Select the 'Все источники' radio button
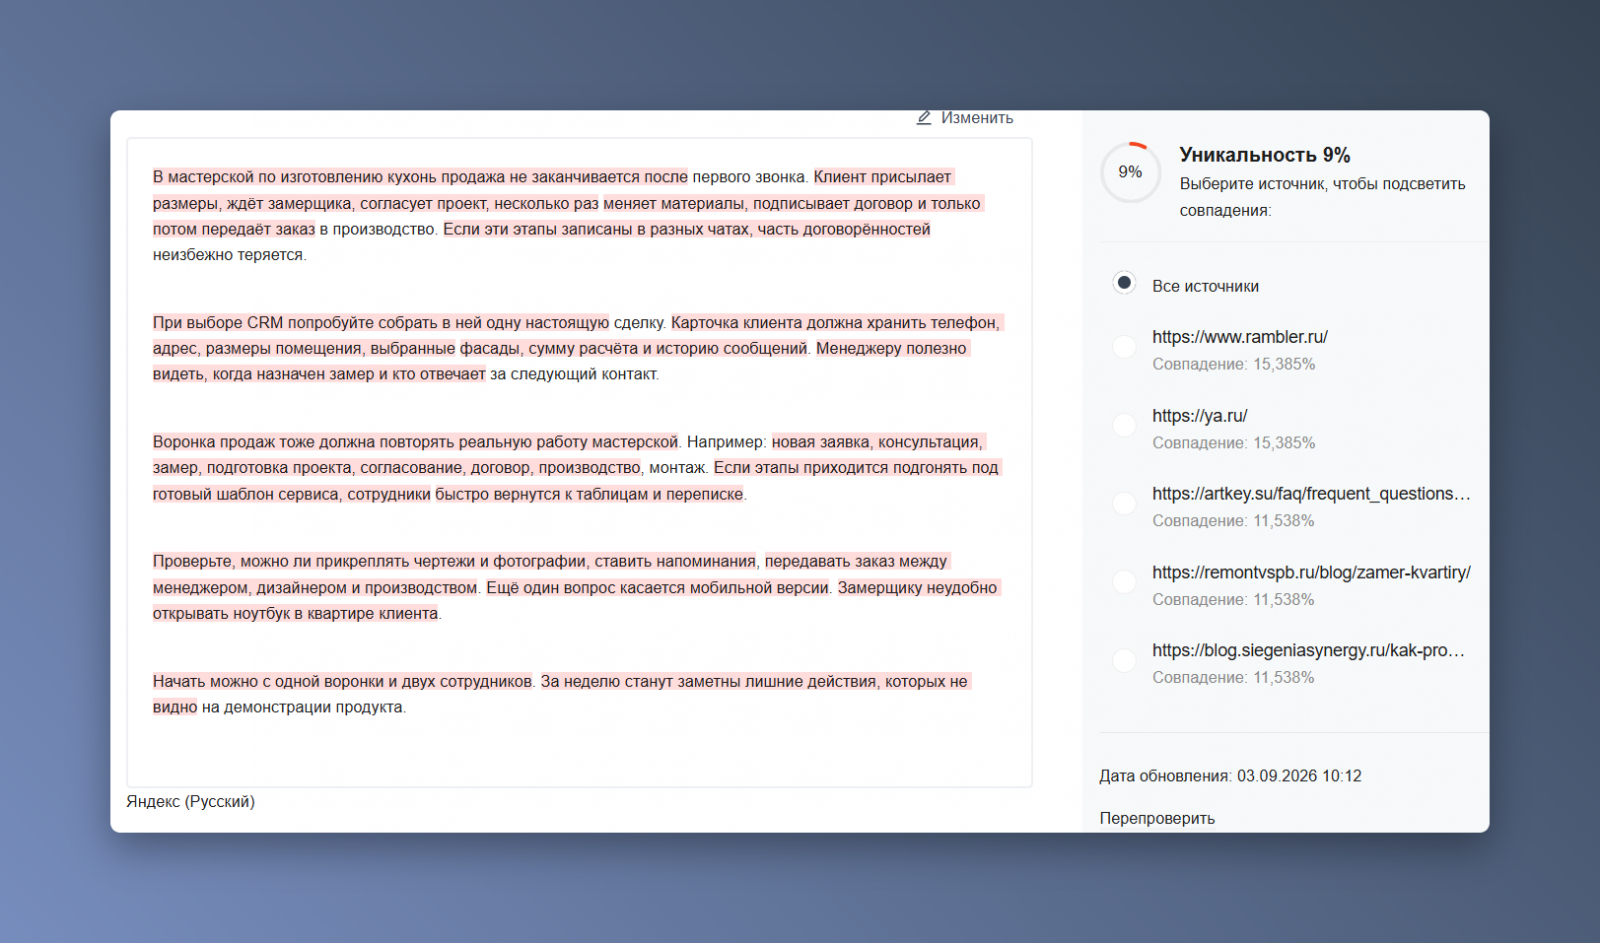The image size is (1600, 943). coord(1124,283)
